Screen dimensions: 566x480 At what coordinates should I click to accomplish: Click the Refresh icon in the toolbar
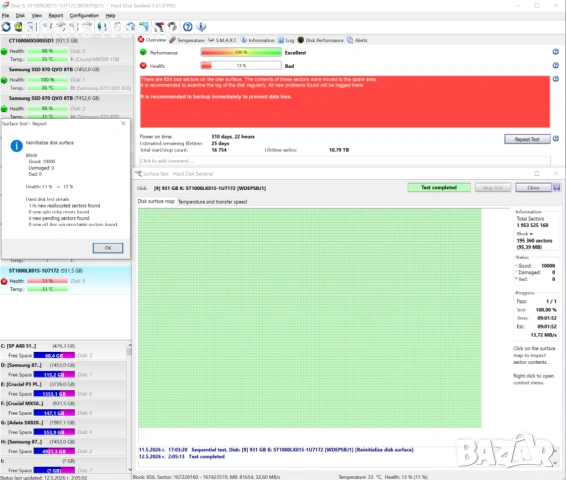tap(6, 27)
